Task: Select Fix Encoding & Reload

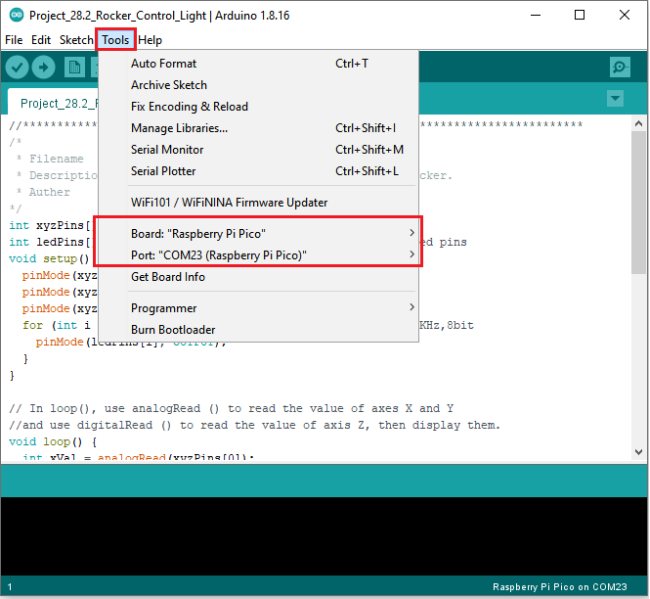Action: tap(258, 107)
